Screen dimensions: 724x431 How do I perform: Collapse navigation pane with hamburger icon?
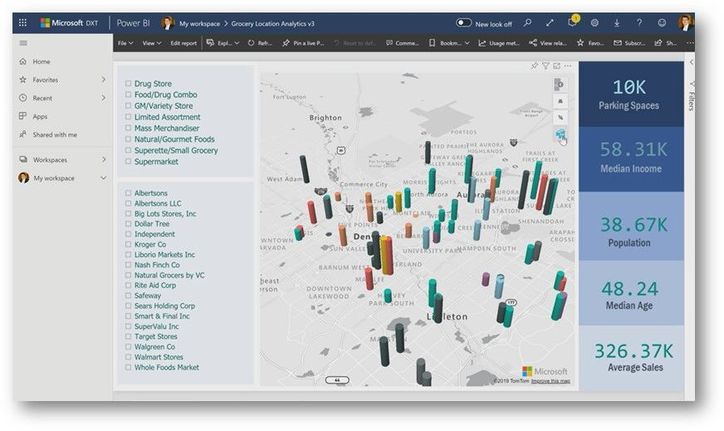coord(23,43)
